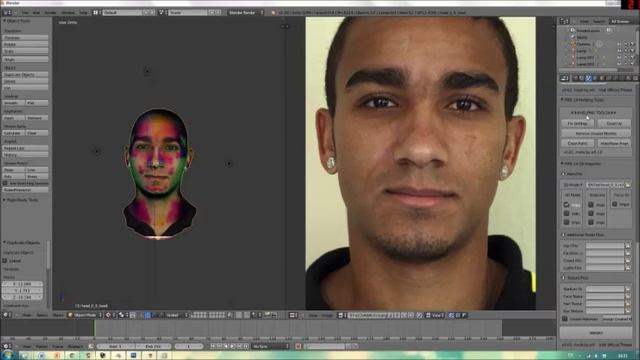Toggle visibility eye for Lamp in outliner
This screenshot has height=360, width=640.
coord(619,51)
